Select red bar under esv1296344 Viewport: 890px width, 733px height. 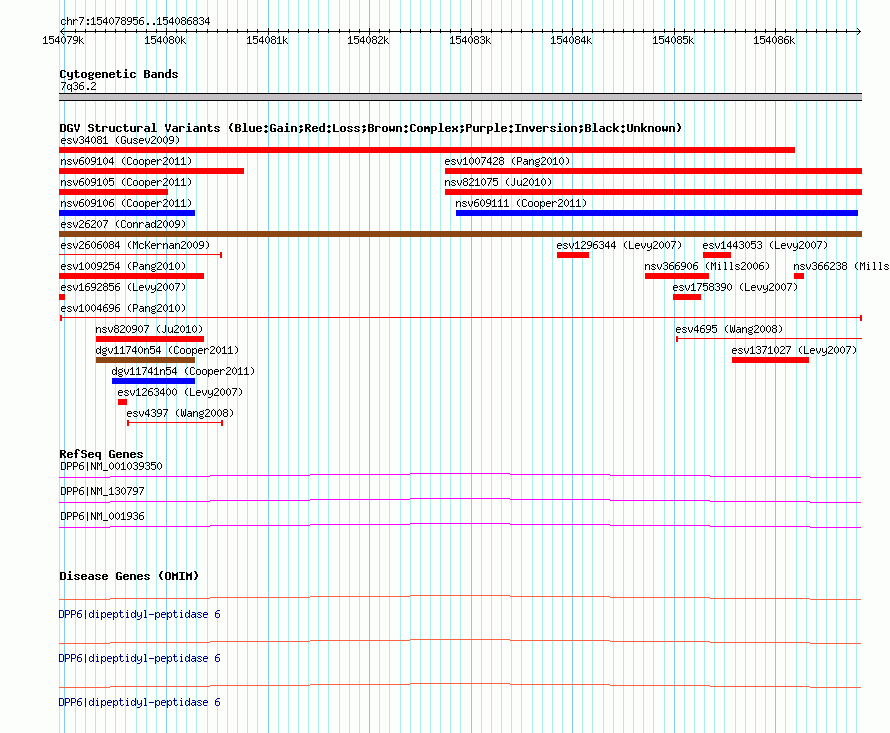pyautogui.click(x=573, y=255)
